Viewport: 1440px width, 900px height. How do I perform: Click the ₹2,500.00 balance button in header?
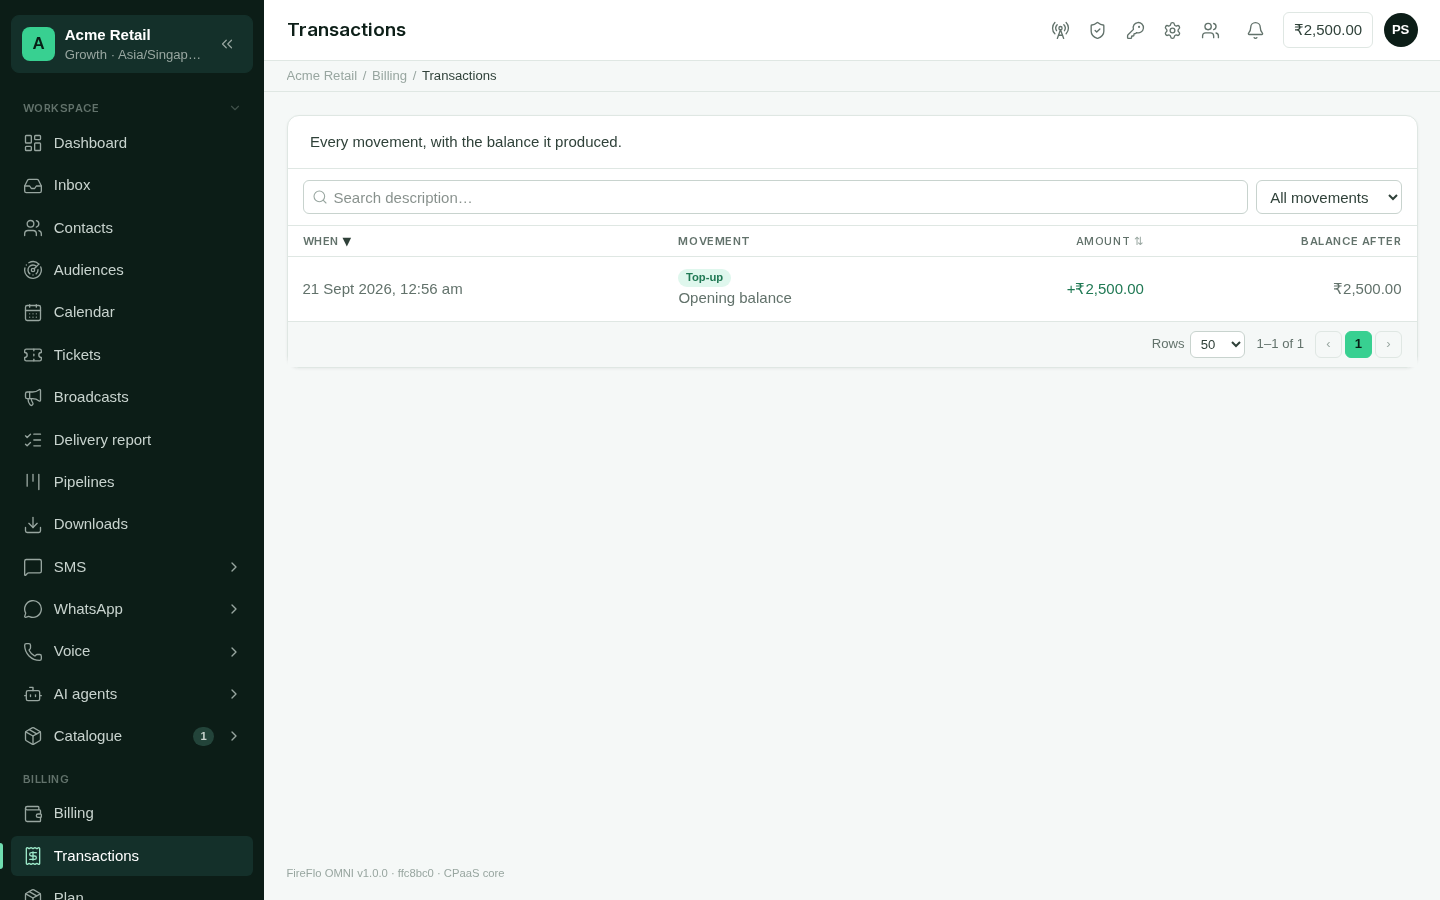[1328, 30]
